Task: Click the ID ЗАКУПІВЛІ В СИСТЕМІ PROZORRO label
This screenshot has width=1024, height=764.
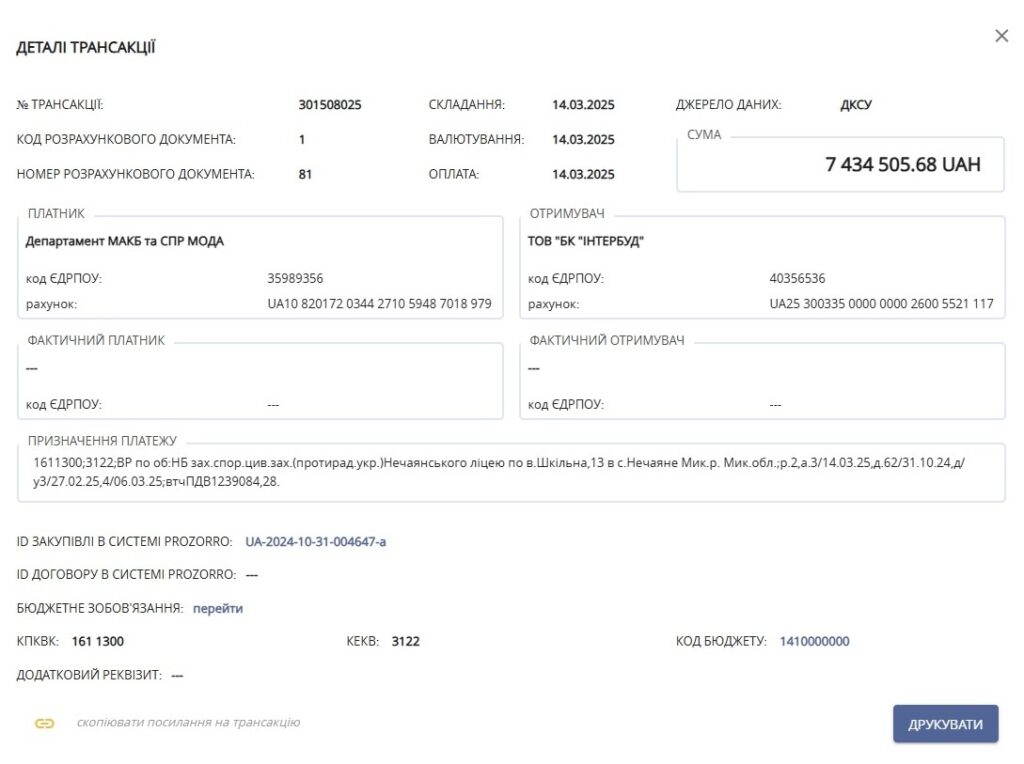Action: coord(124,541)
